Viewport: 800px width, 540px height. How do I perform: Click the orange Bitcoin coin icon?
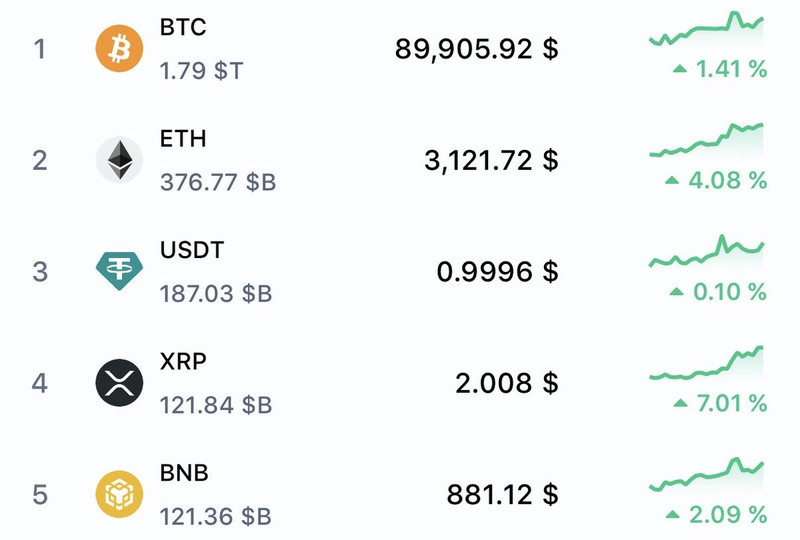(120, 49)
